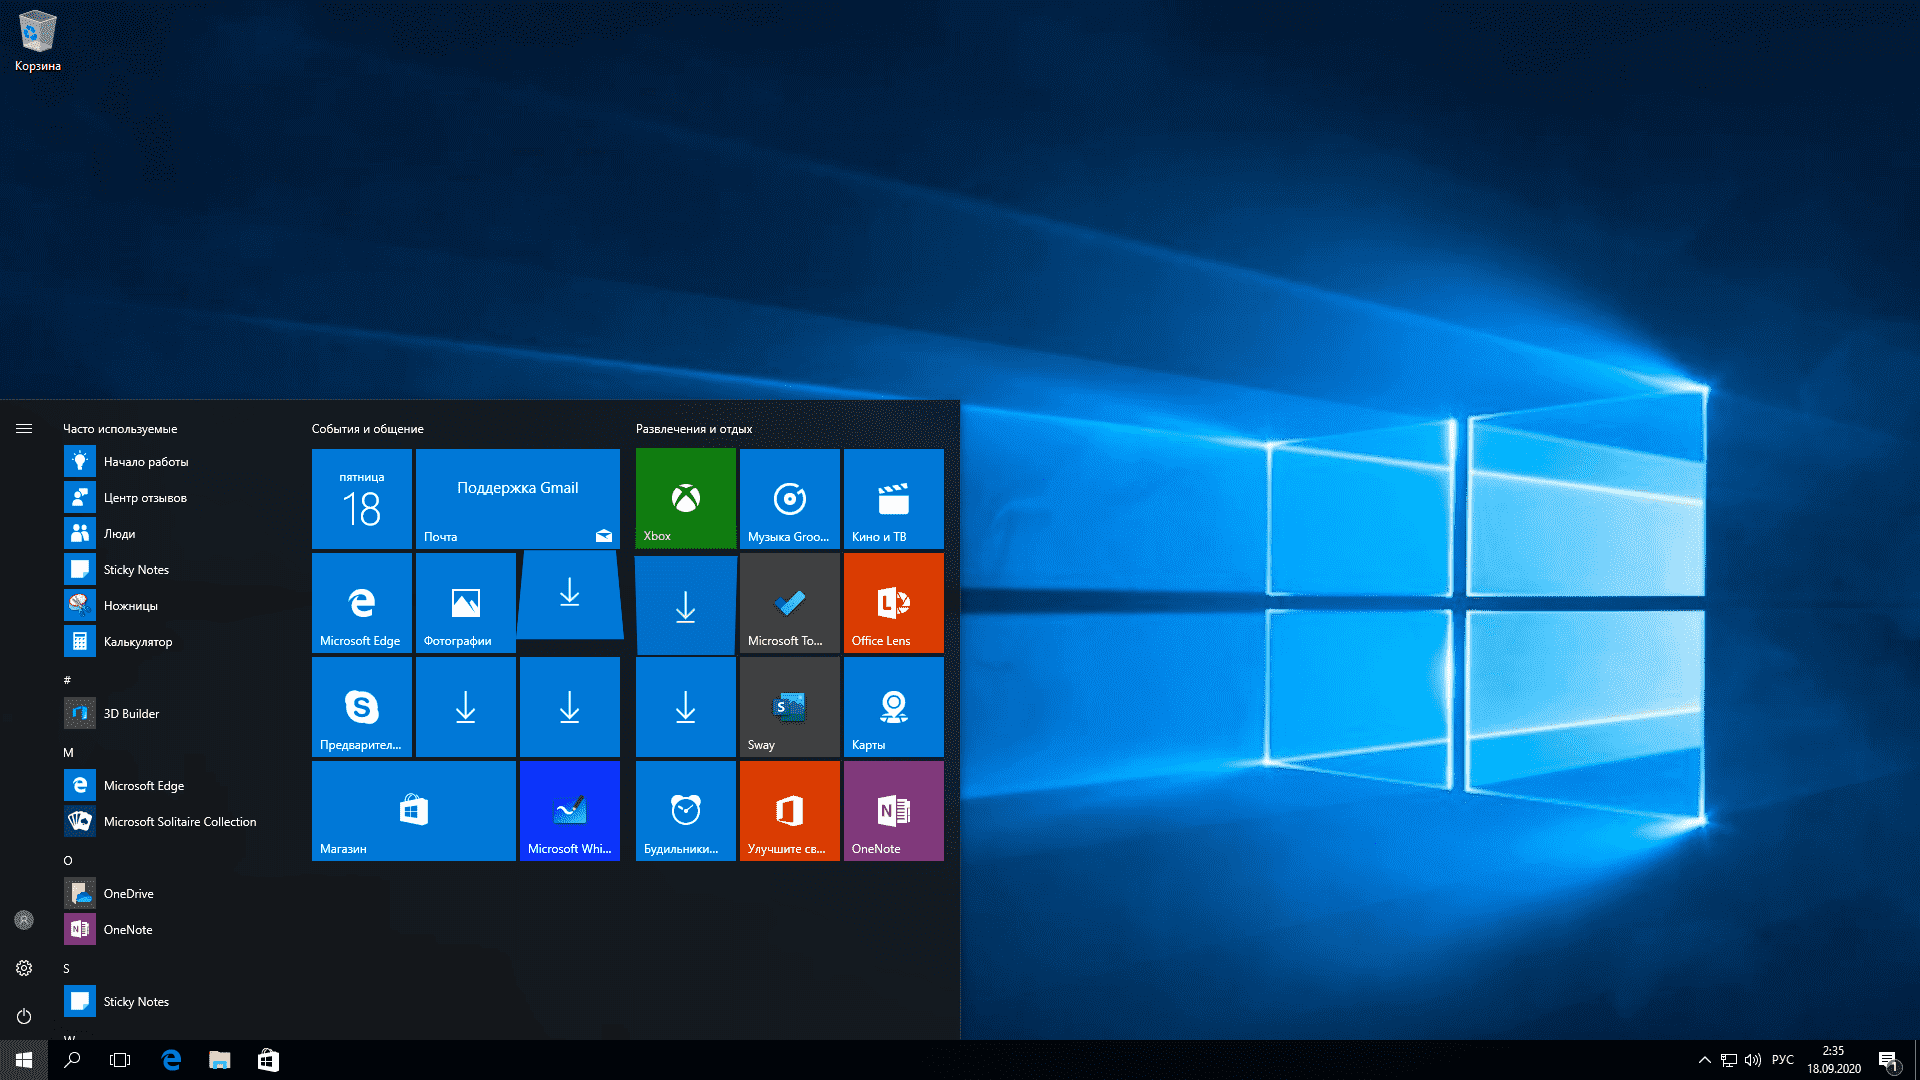Open the Фотографии tile

[x=466, y=603]
